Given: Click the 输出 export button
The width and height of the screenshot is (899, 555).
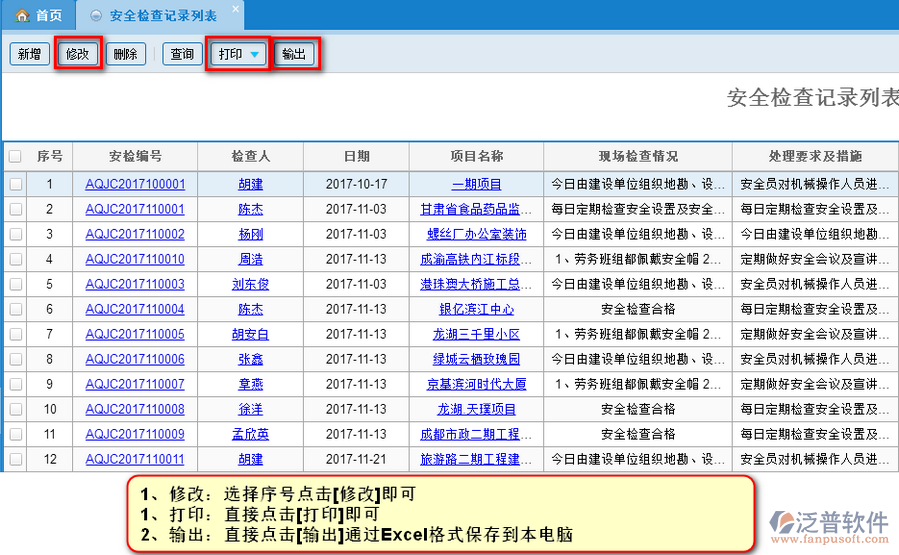Looking at the screenshot, I should click(x=294, y=54).
